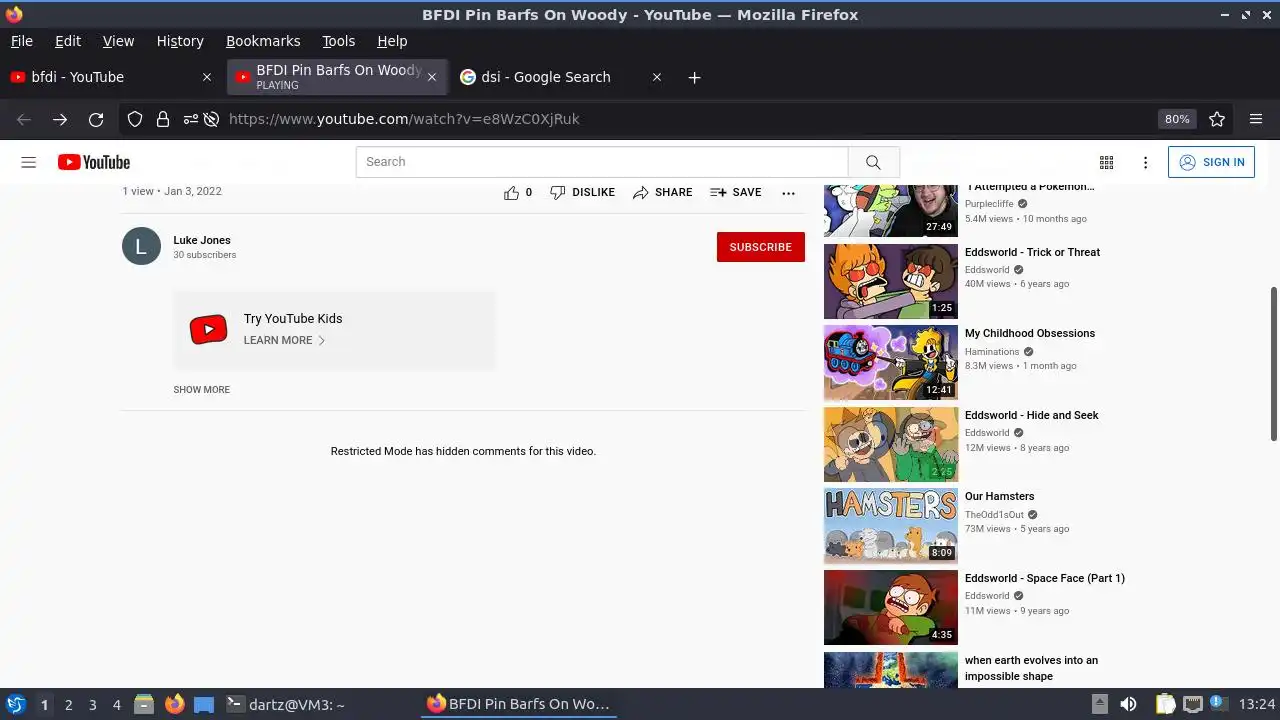Viewport: 1280px width, 720px height.
Task: Open the volume control in the tray
Action: [1128, 704]
